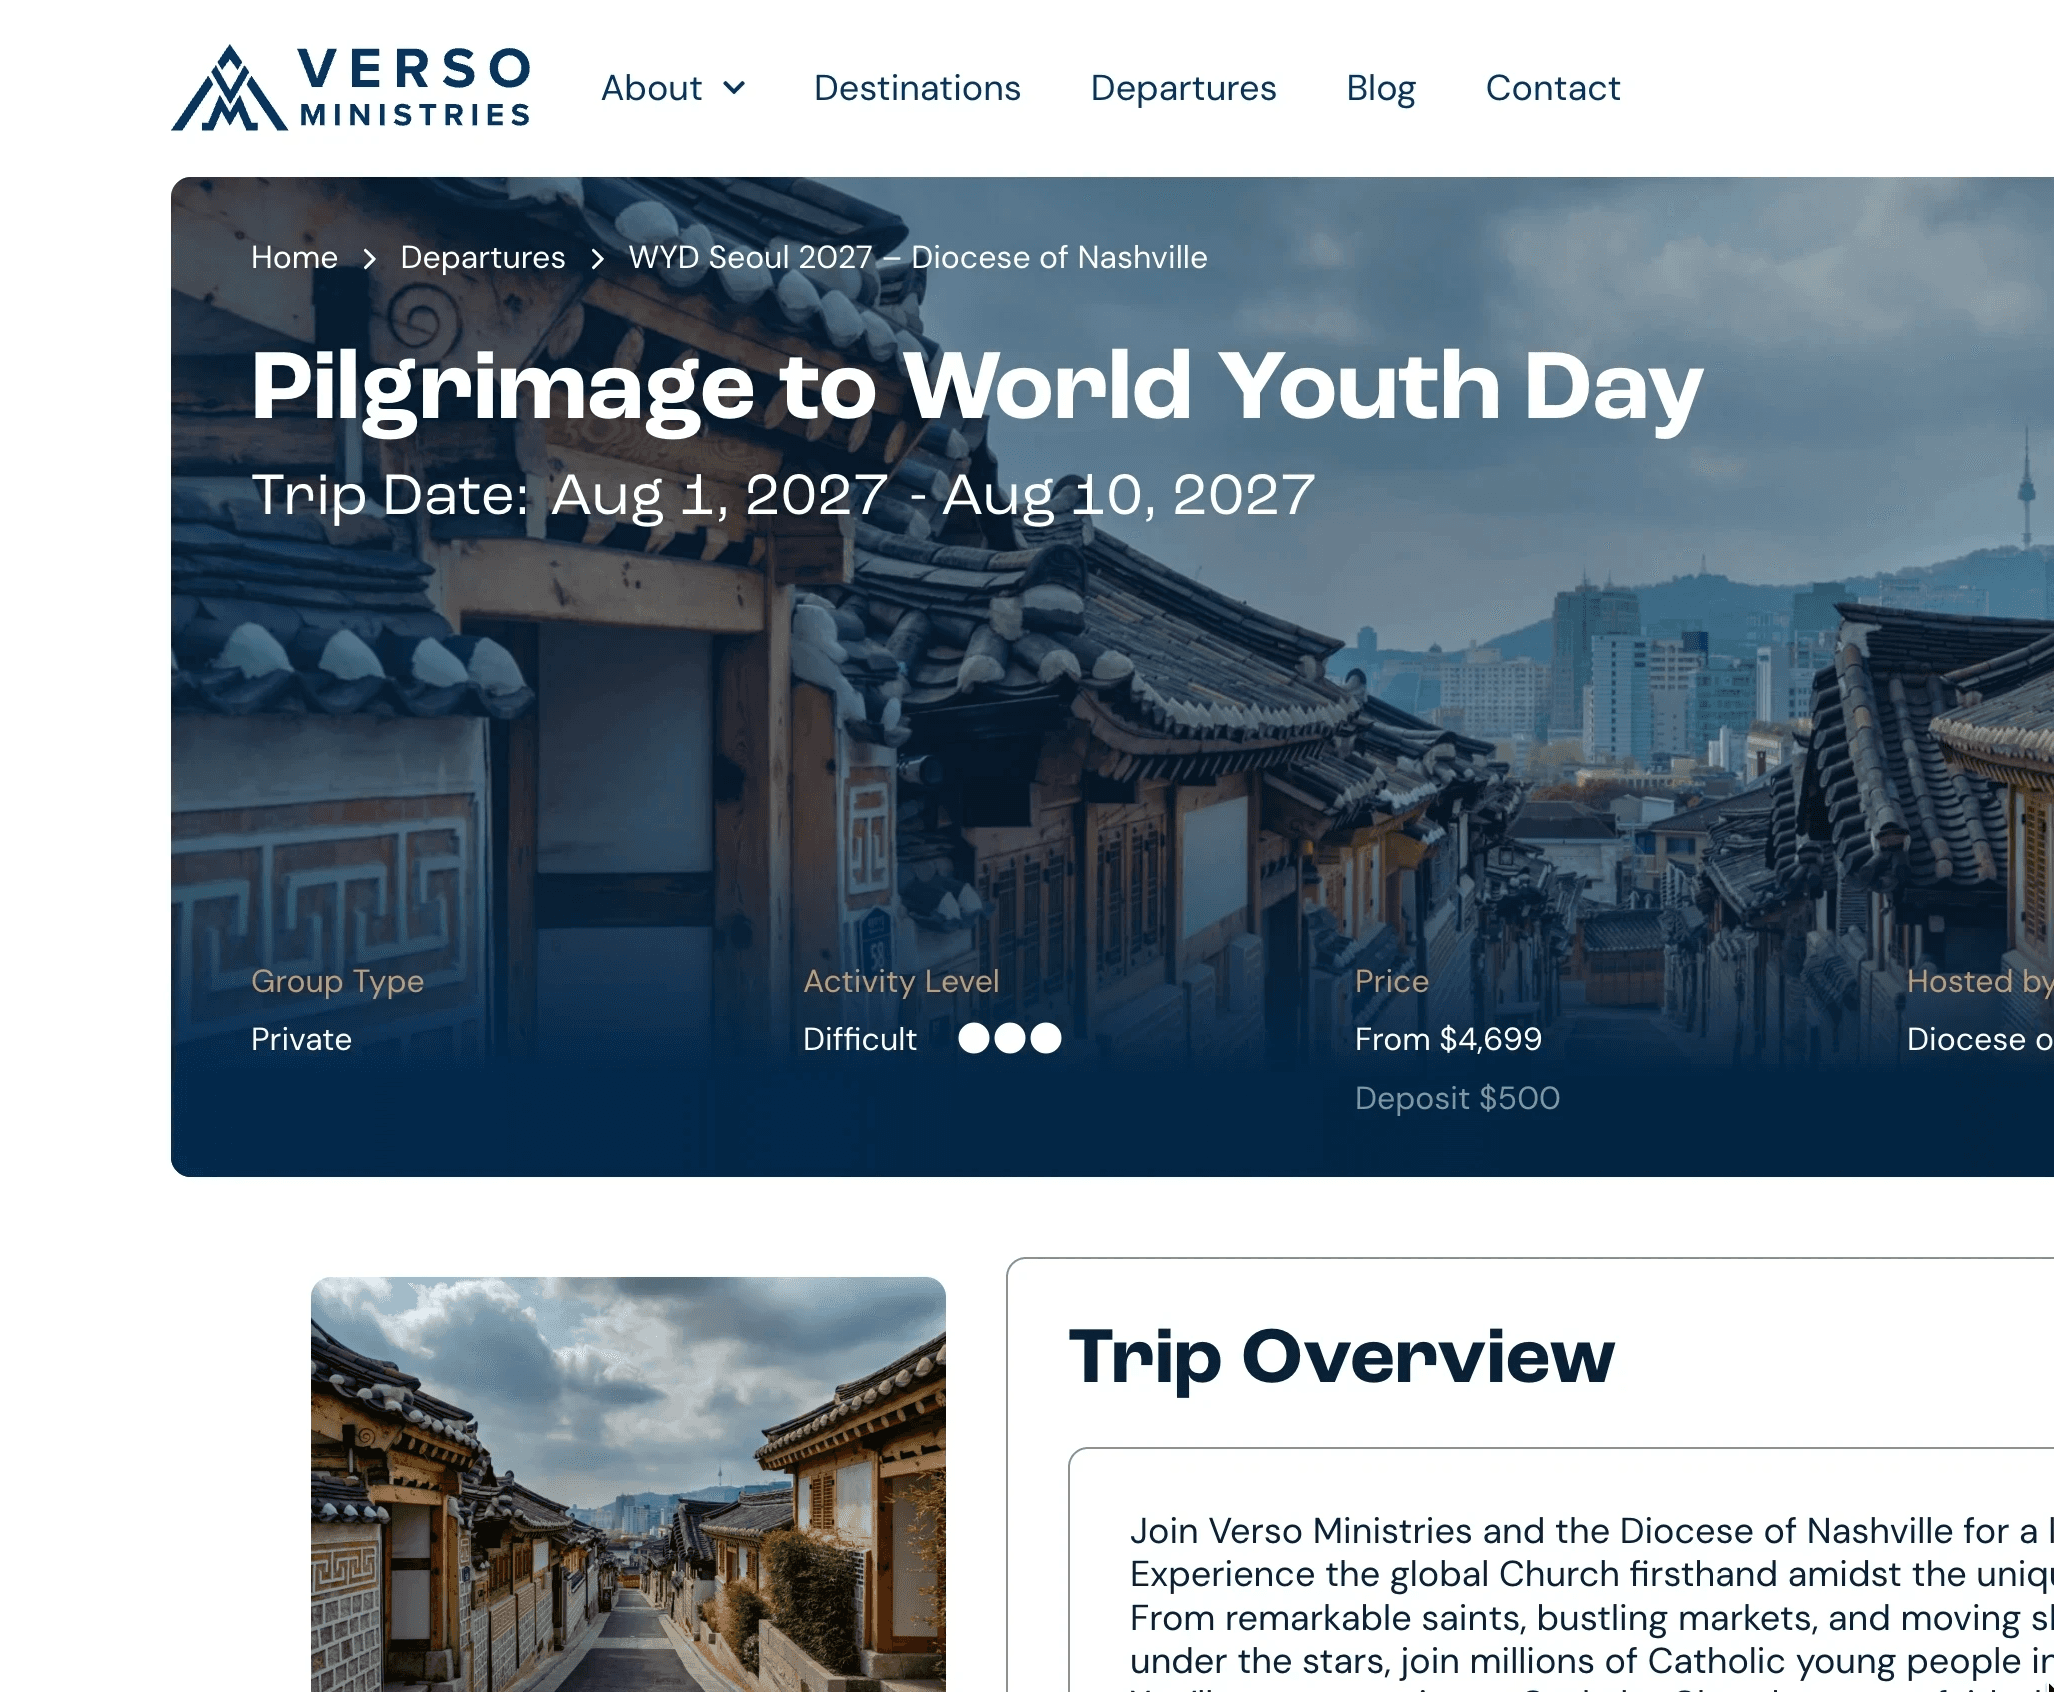
Task: Expand the About menu chevron
Action: (734, 88)
